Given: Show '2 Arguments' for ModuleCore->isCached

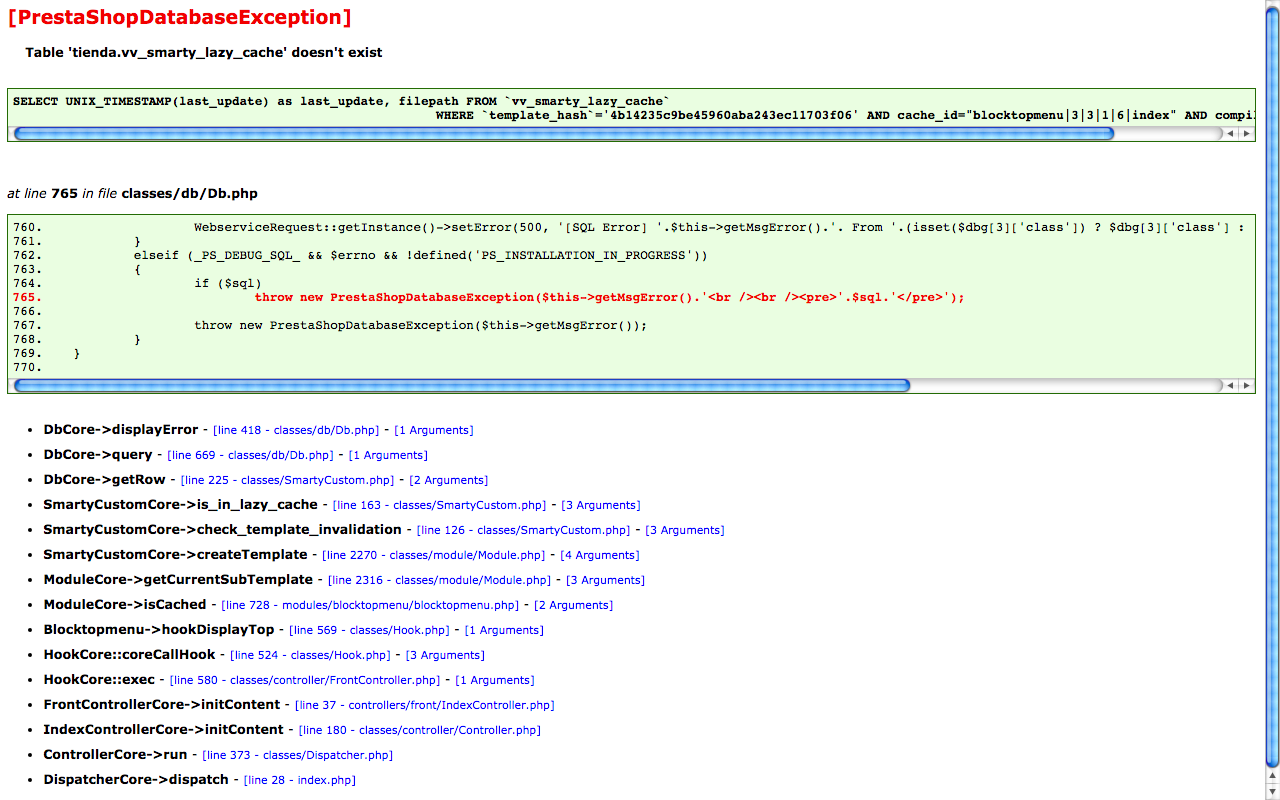Looking at the screenshot, I should [574, 605].
